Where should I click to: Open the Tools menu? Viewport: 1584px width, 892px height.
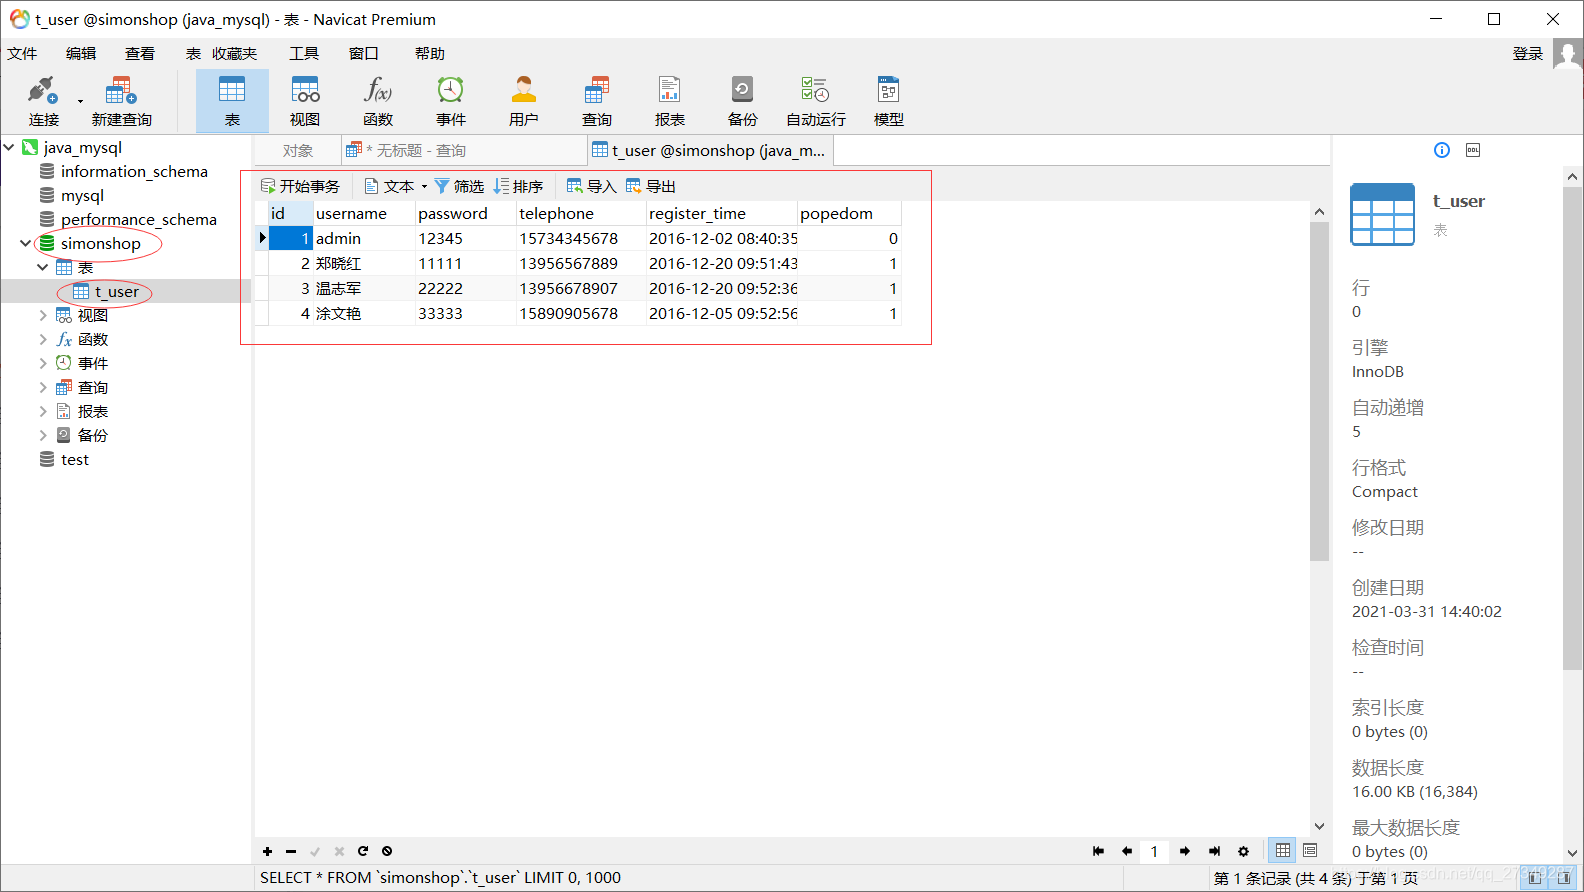pos(304,54)
